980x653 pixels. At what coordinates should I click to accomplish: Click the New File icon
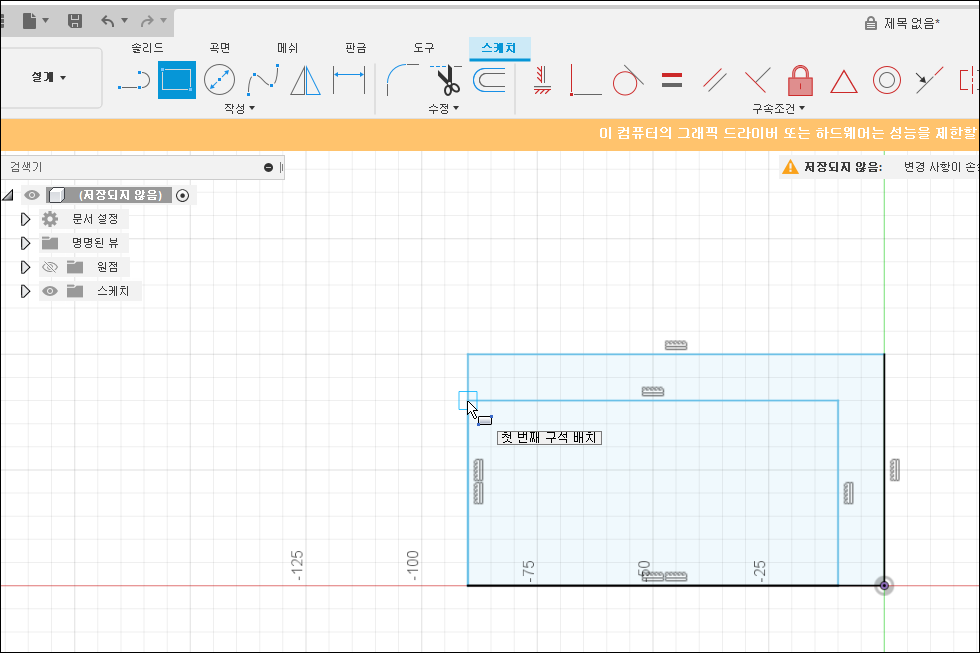pos(29,21)
